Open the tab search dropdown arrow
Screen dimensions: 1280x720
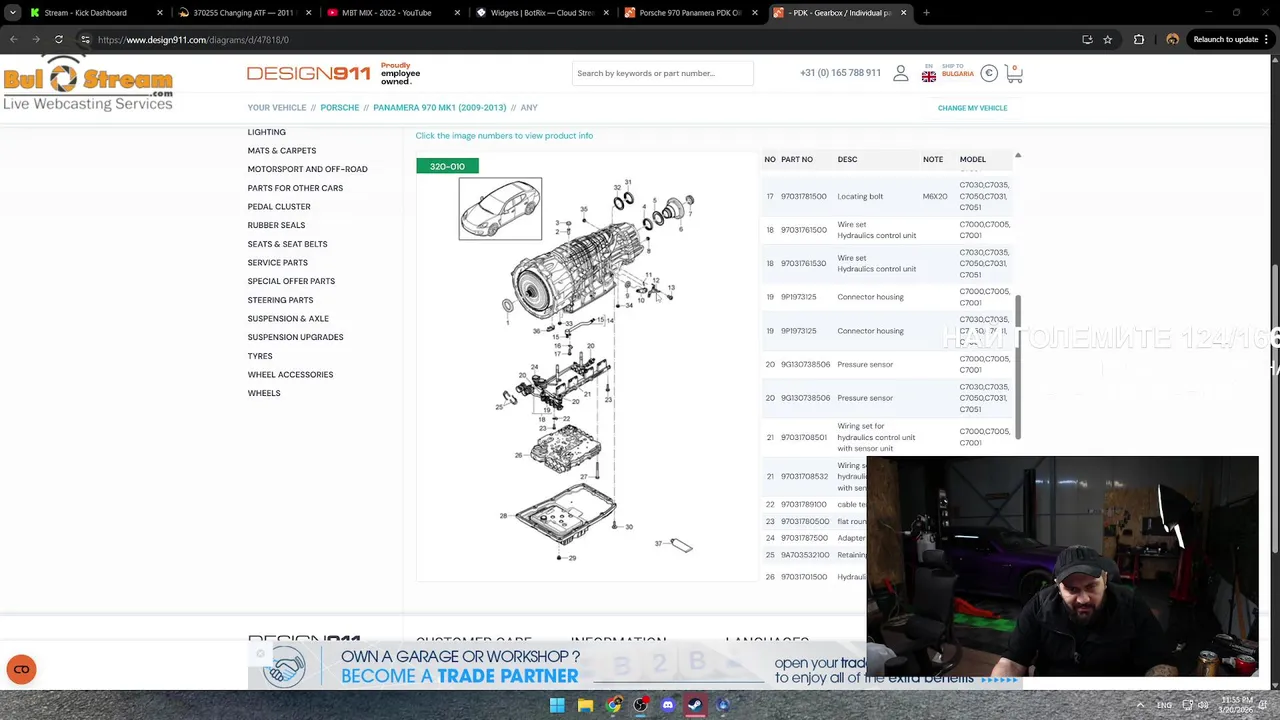point(12,13)
